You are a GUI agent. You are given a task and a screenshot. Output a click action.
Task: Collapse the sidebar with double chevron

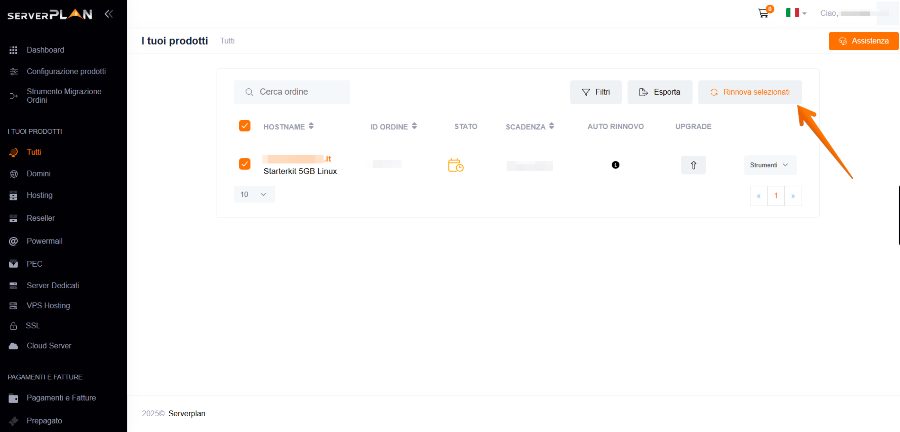108,14
